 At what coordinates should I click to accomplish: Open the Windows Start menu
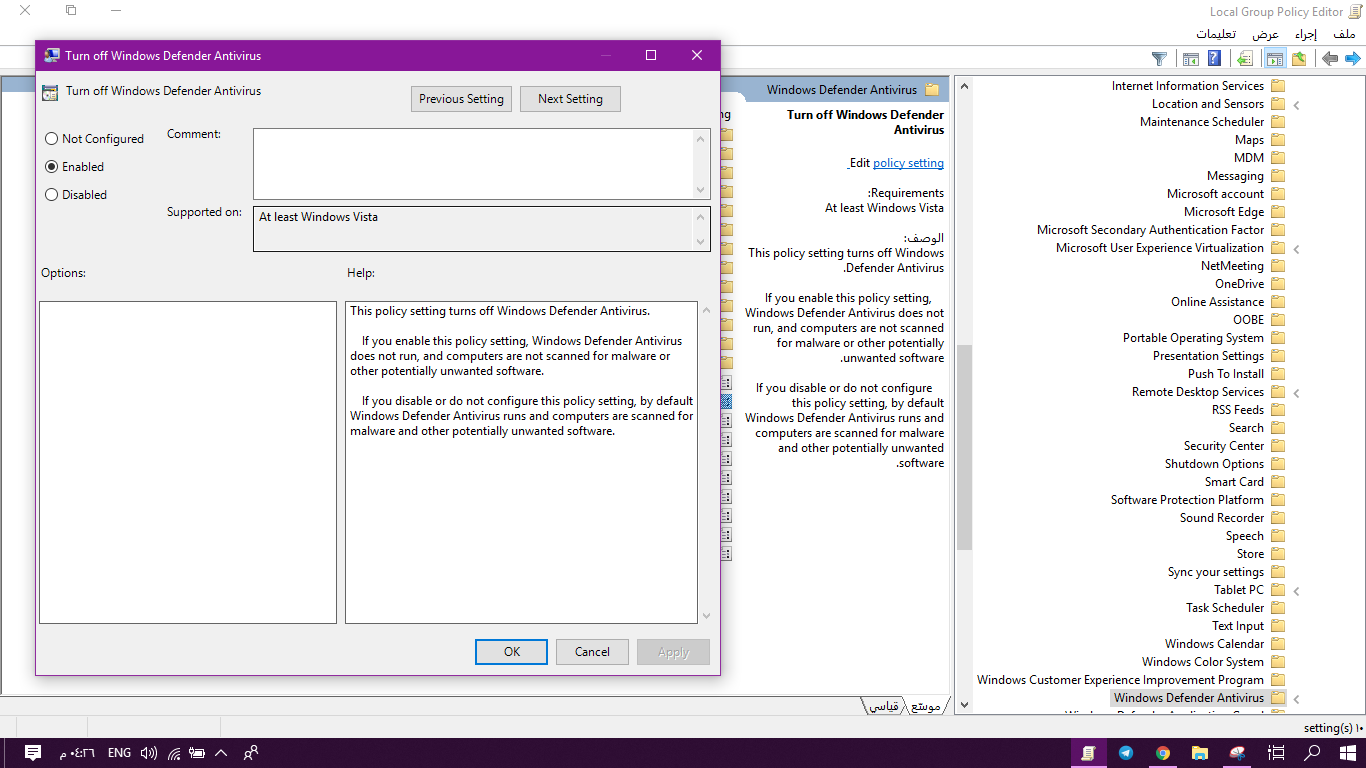coord(1349,753)
